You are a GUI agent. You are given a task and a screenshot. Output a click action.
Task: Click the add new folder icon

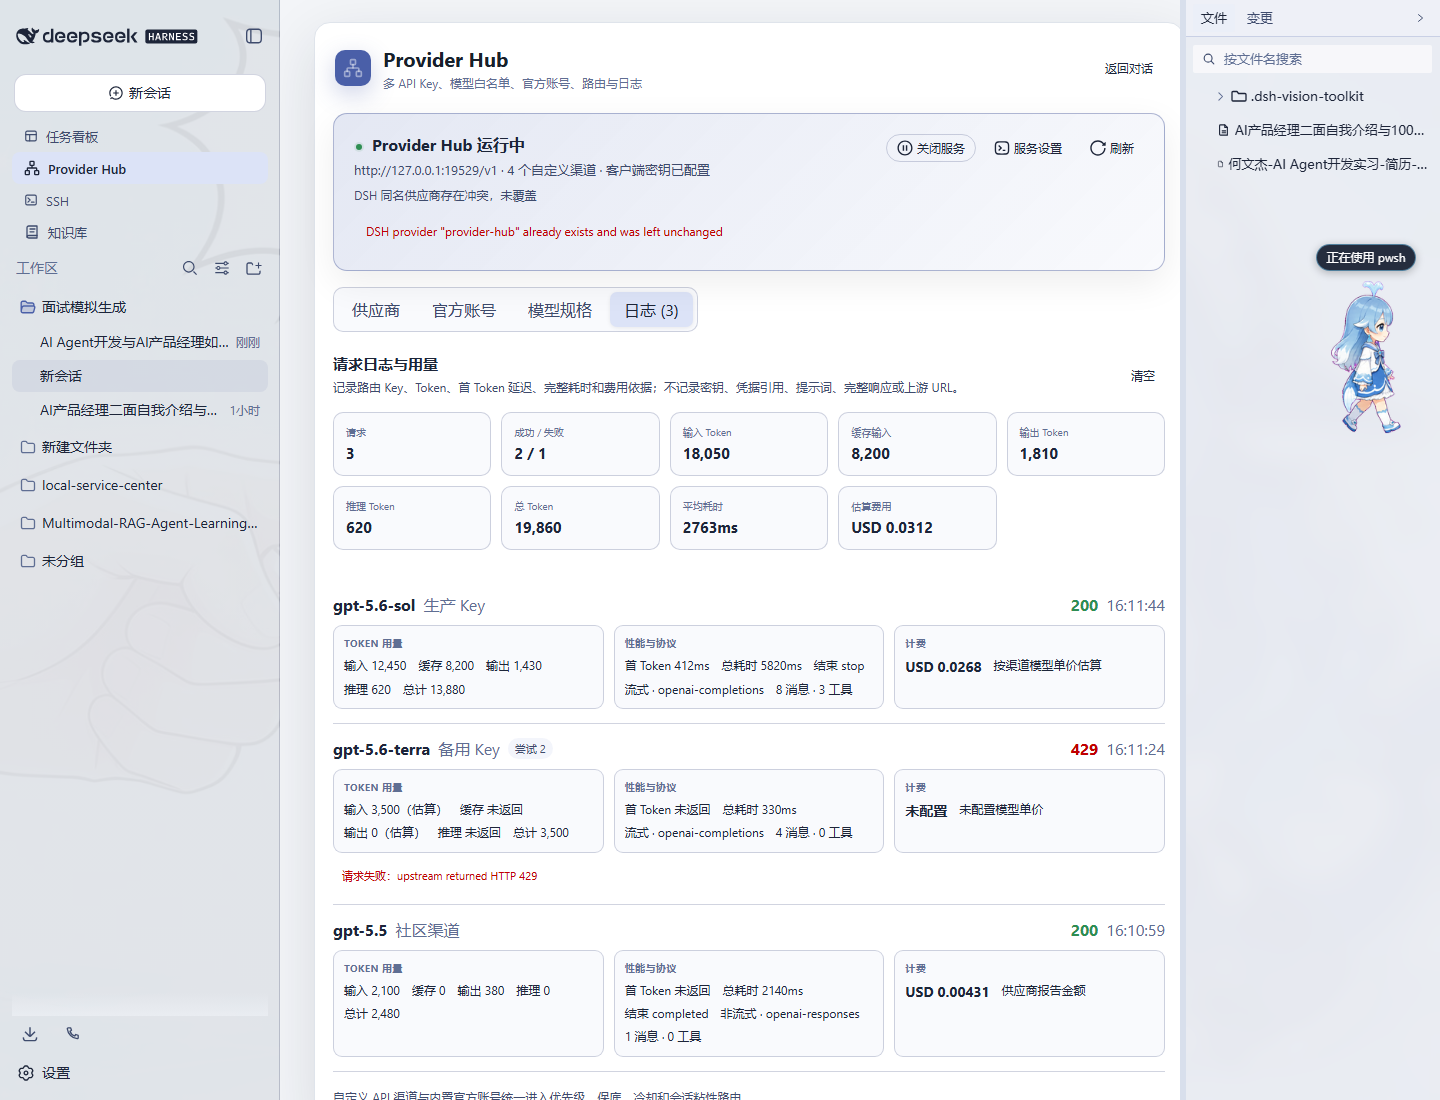(x=254, y=268)
